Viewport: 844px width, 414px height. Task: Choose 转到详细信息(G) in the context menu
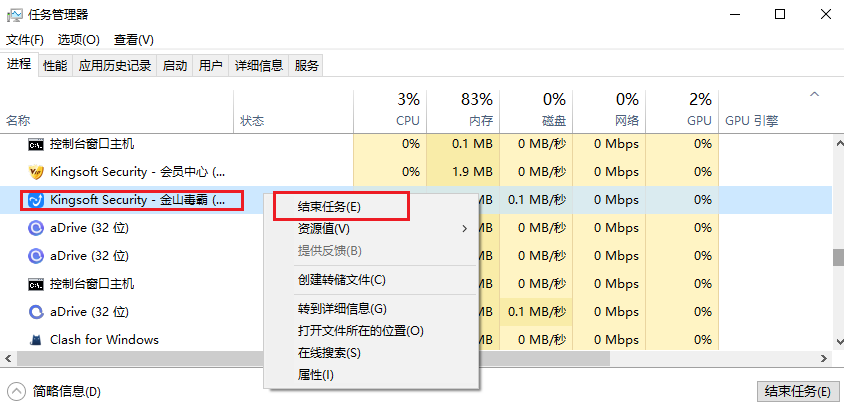(371, 309)
